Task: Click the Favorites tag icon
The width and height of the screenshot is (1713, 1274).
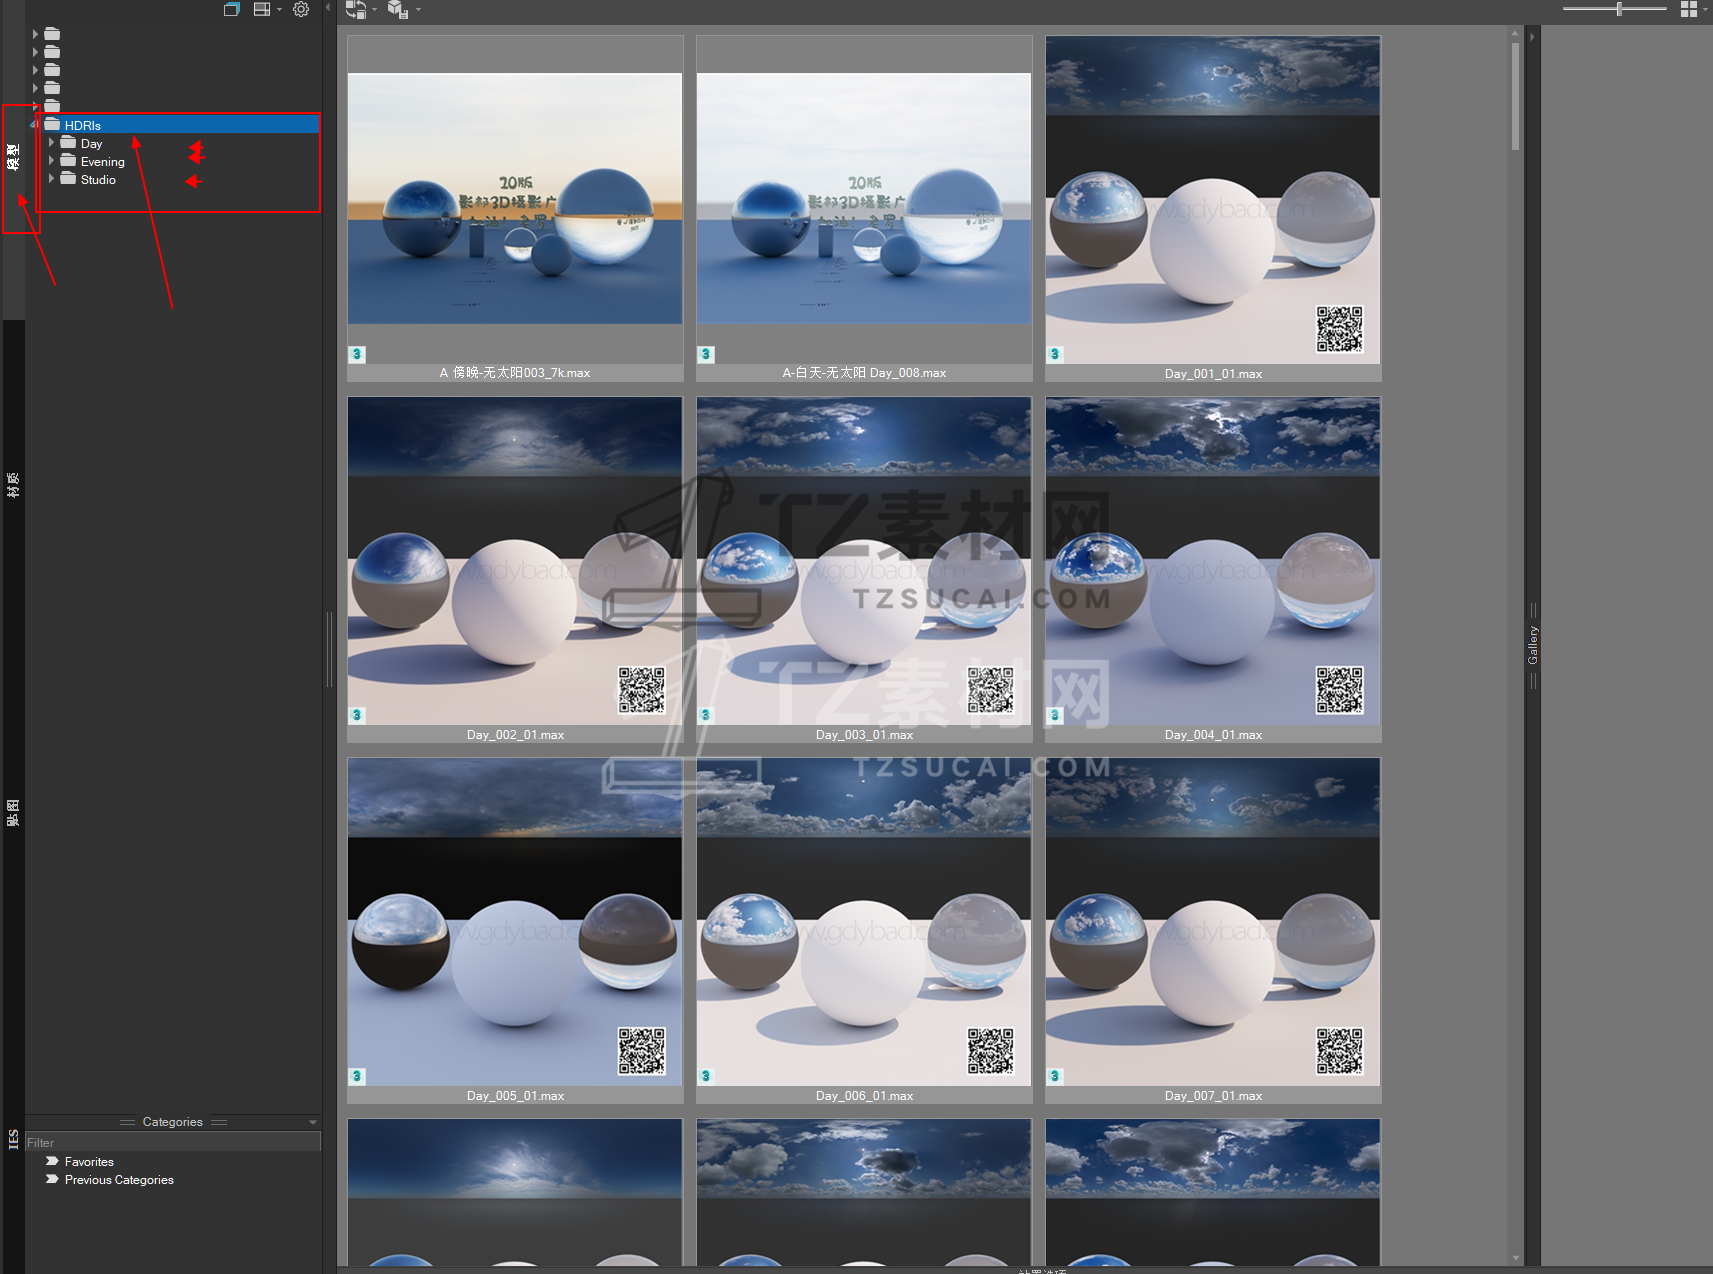Action: pyautogui.click(x=52, y=1161)
